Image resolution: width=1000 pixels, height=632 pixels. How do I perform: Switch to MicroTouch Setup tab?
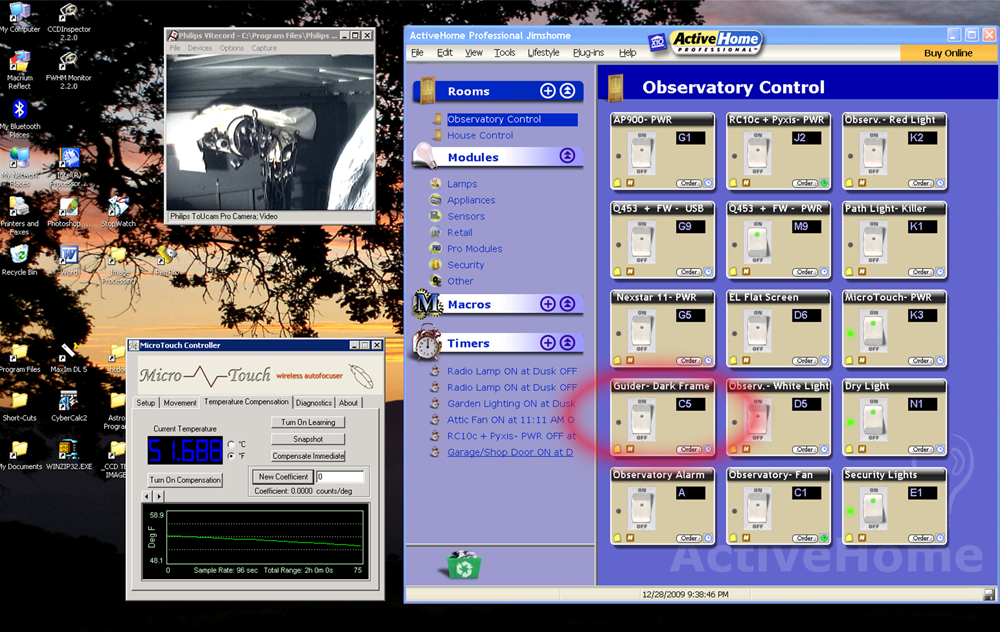point(145,403)
